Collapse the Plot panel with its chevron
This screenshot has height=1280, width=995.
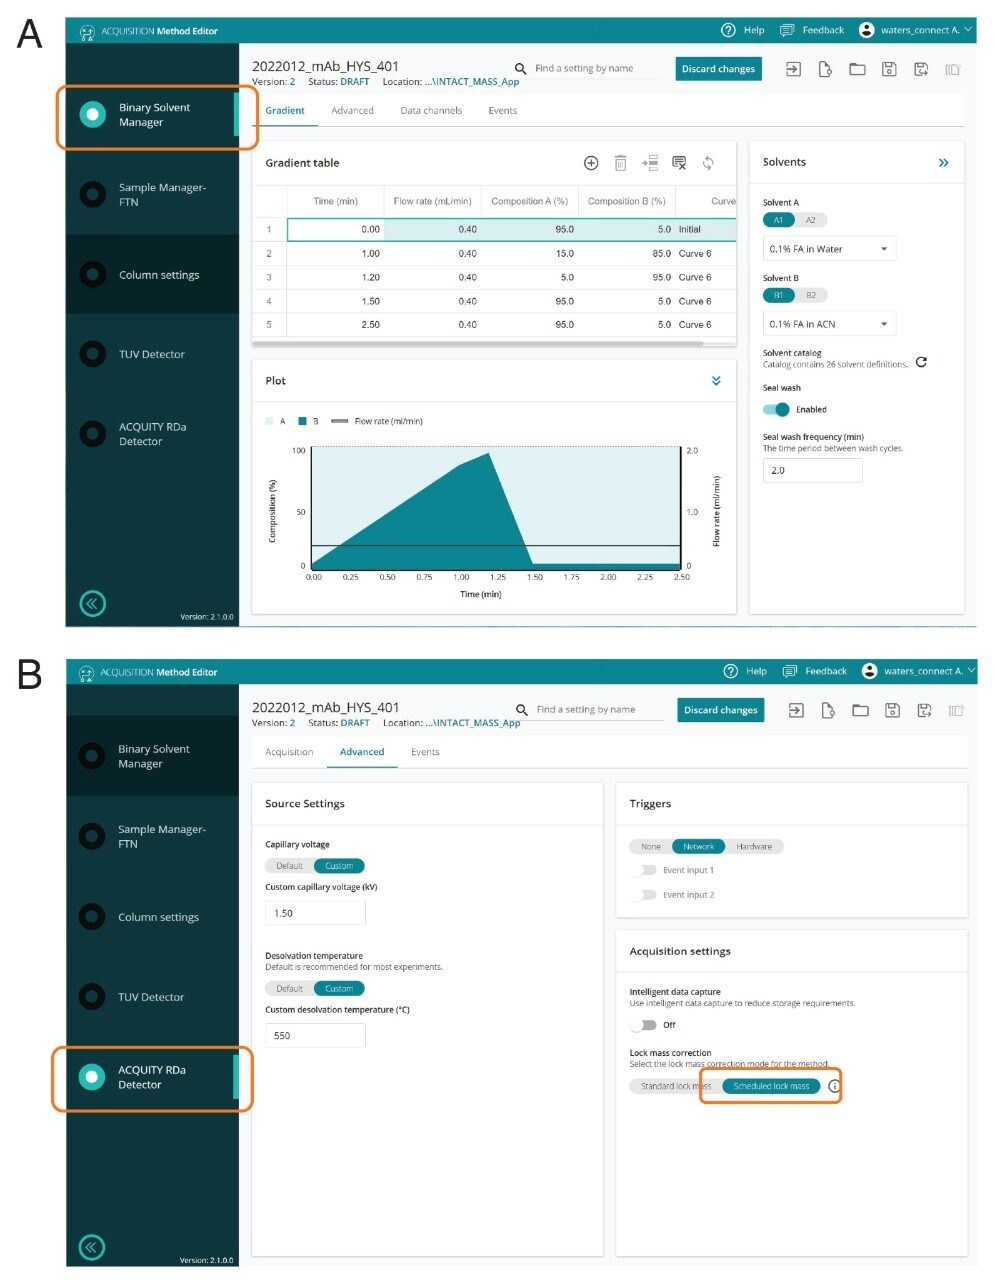coord(715,380)
